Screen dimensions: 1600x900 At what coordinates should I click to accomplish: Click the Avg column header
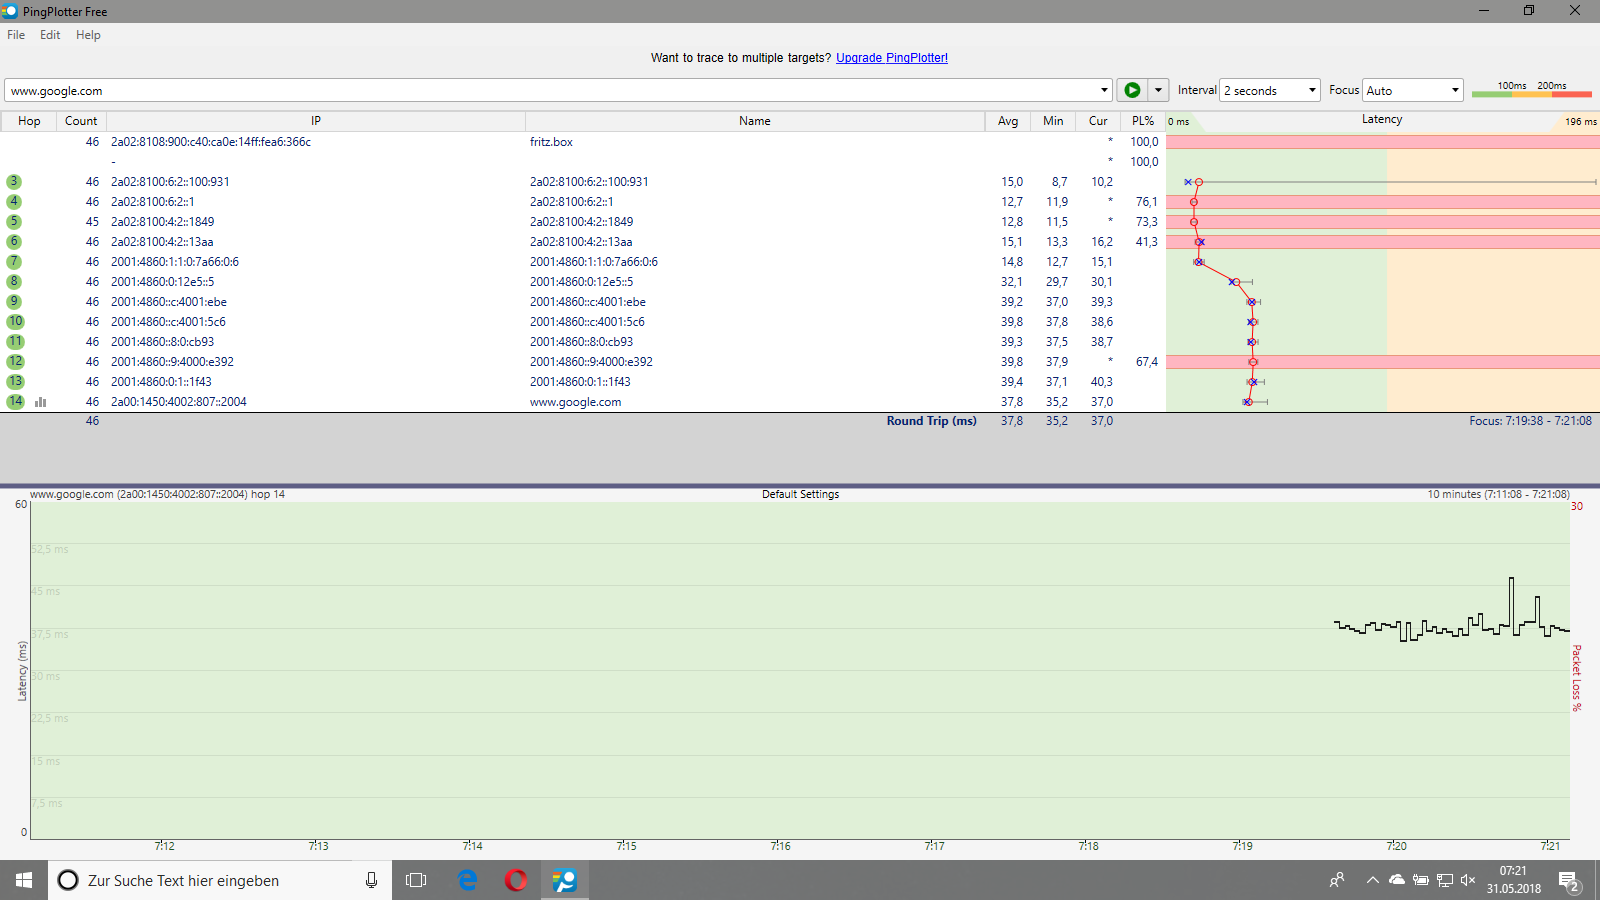(1008, 121)
